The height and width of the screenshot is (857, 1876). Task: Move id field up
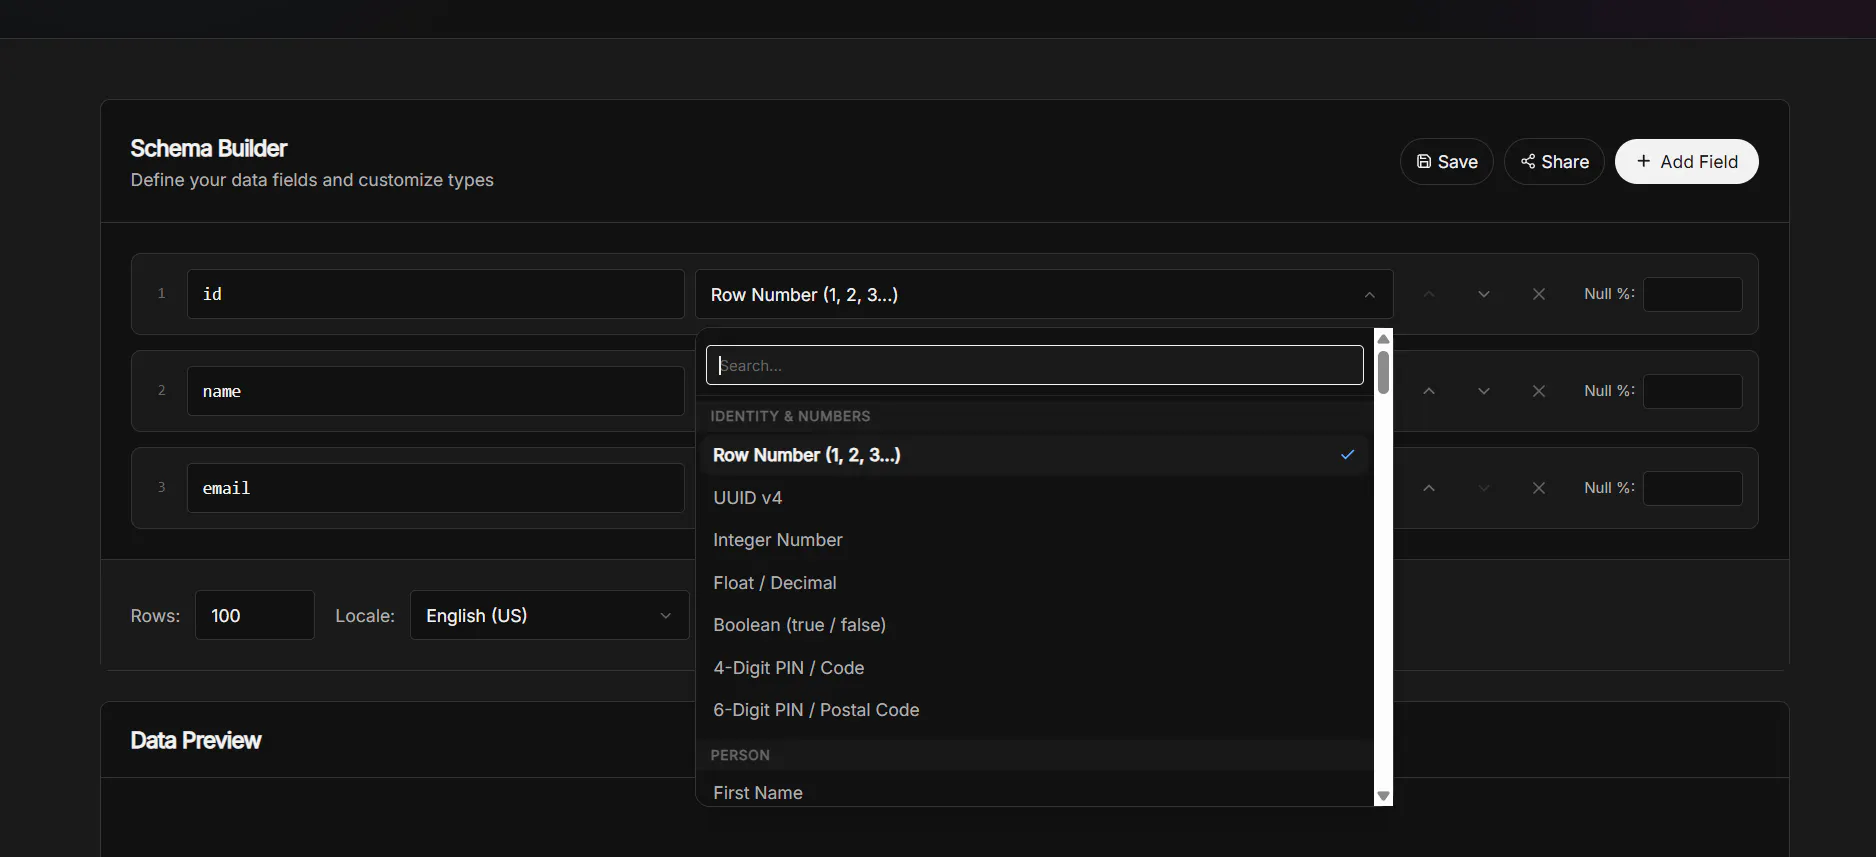tap(1429, 294)
